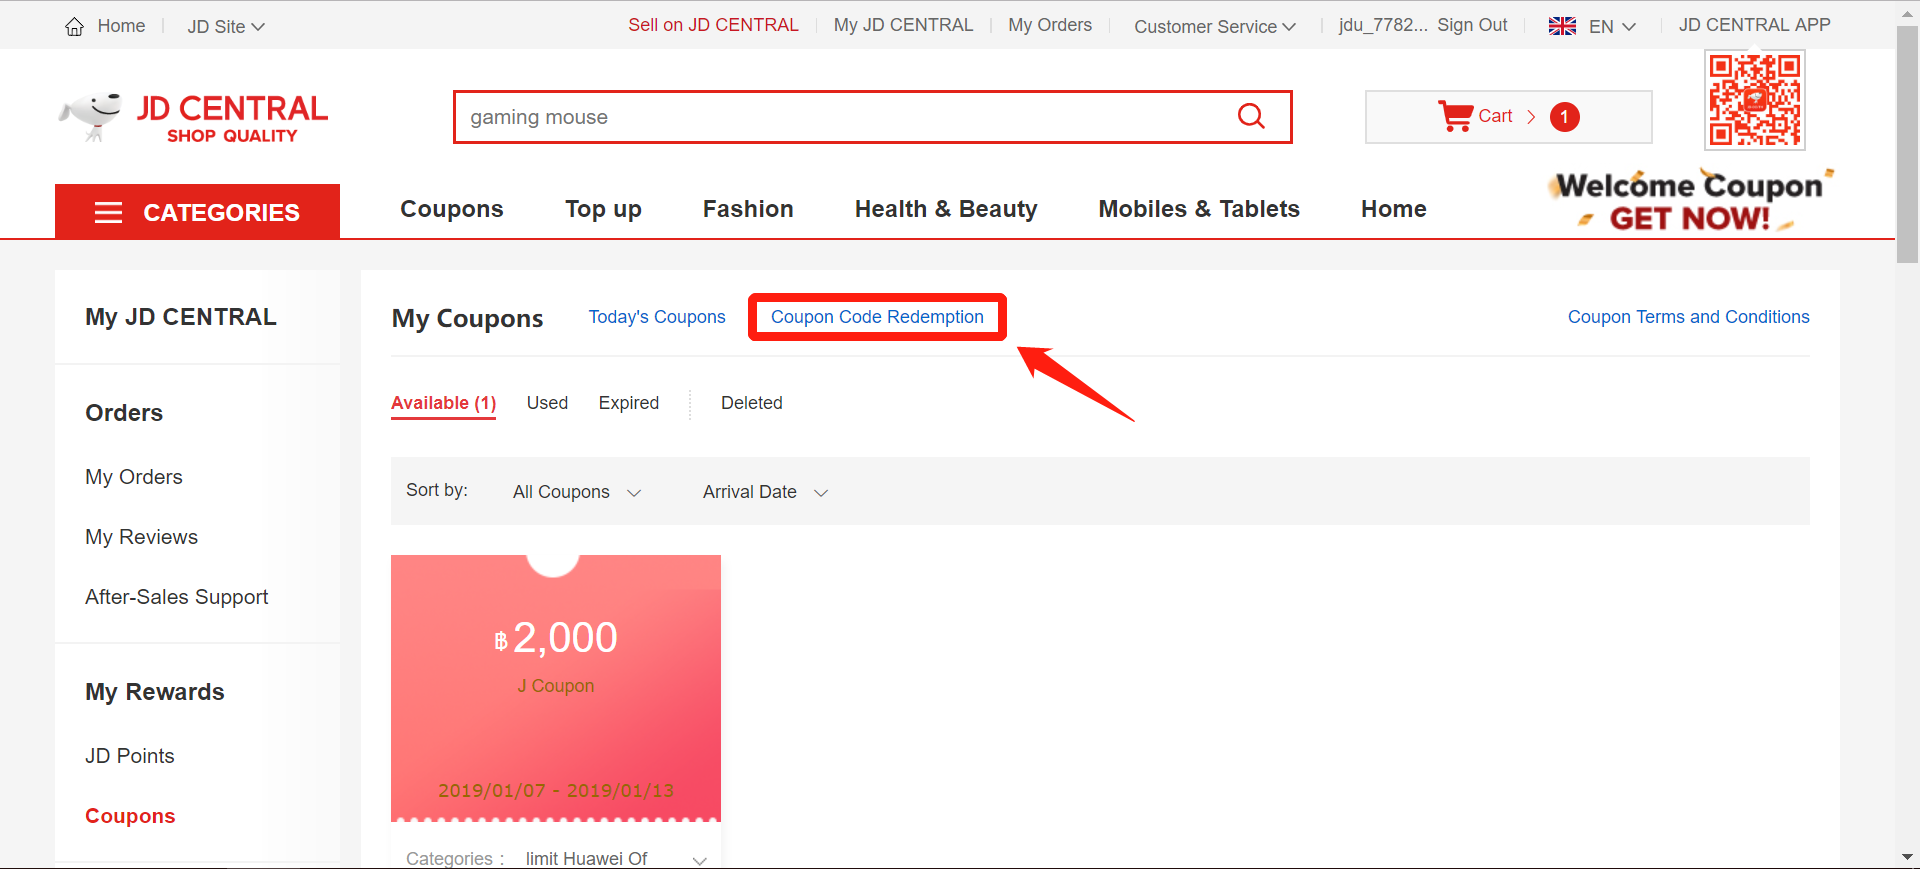
Task: Click the JD app QR code
Action: [x=1755, y=100]
